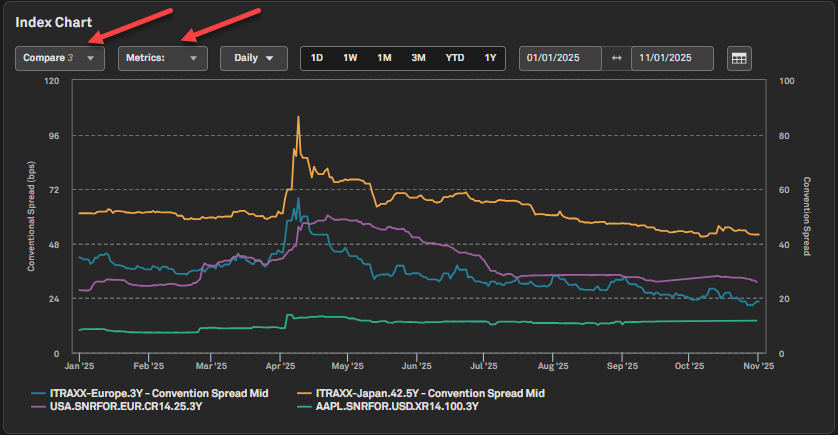Toggle AAPL.SNRFOR.USD.XR14.100.3Y legend series
The width and height of the screenshot is (838, 435).
388,407
